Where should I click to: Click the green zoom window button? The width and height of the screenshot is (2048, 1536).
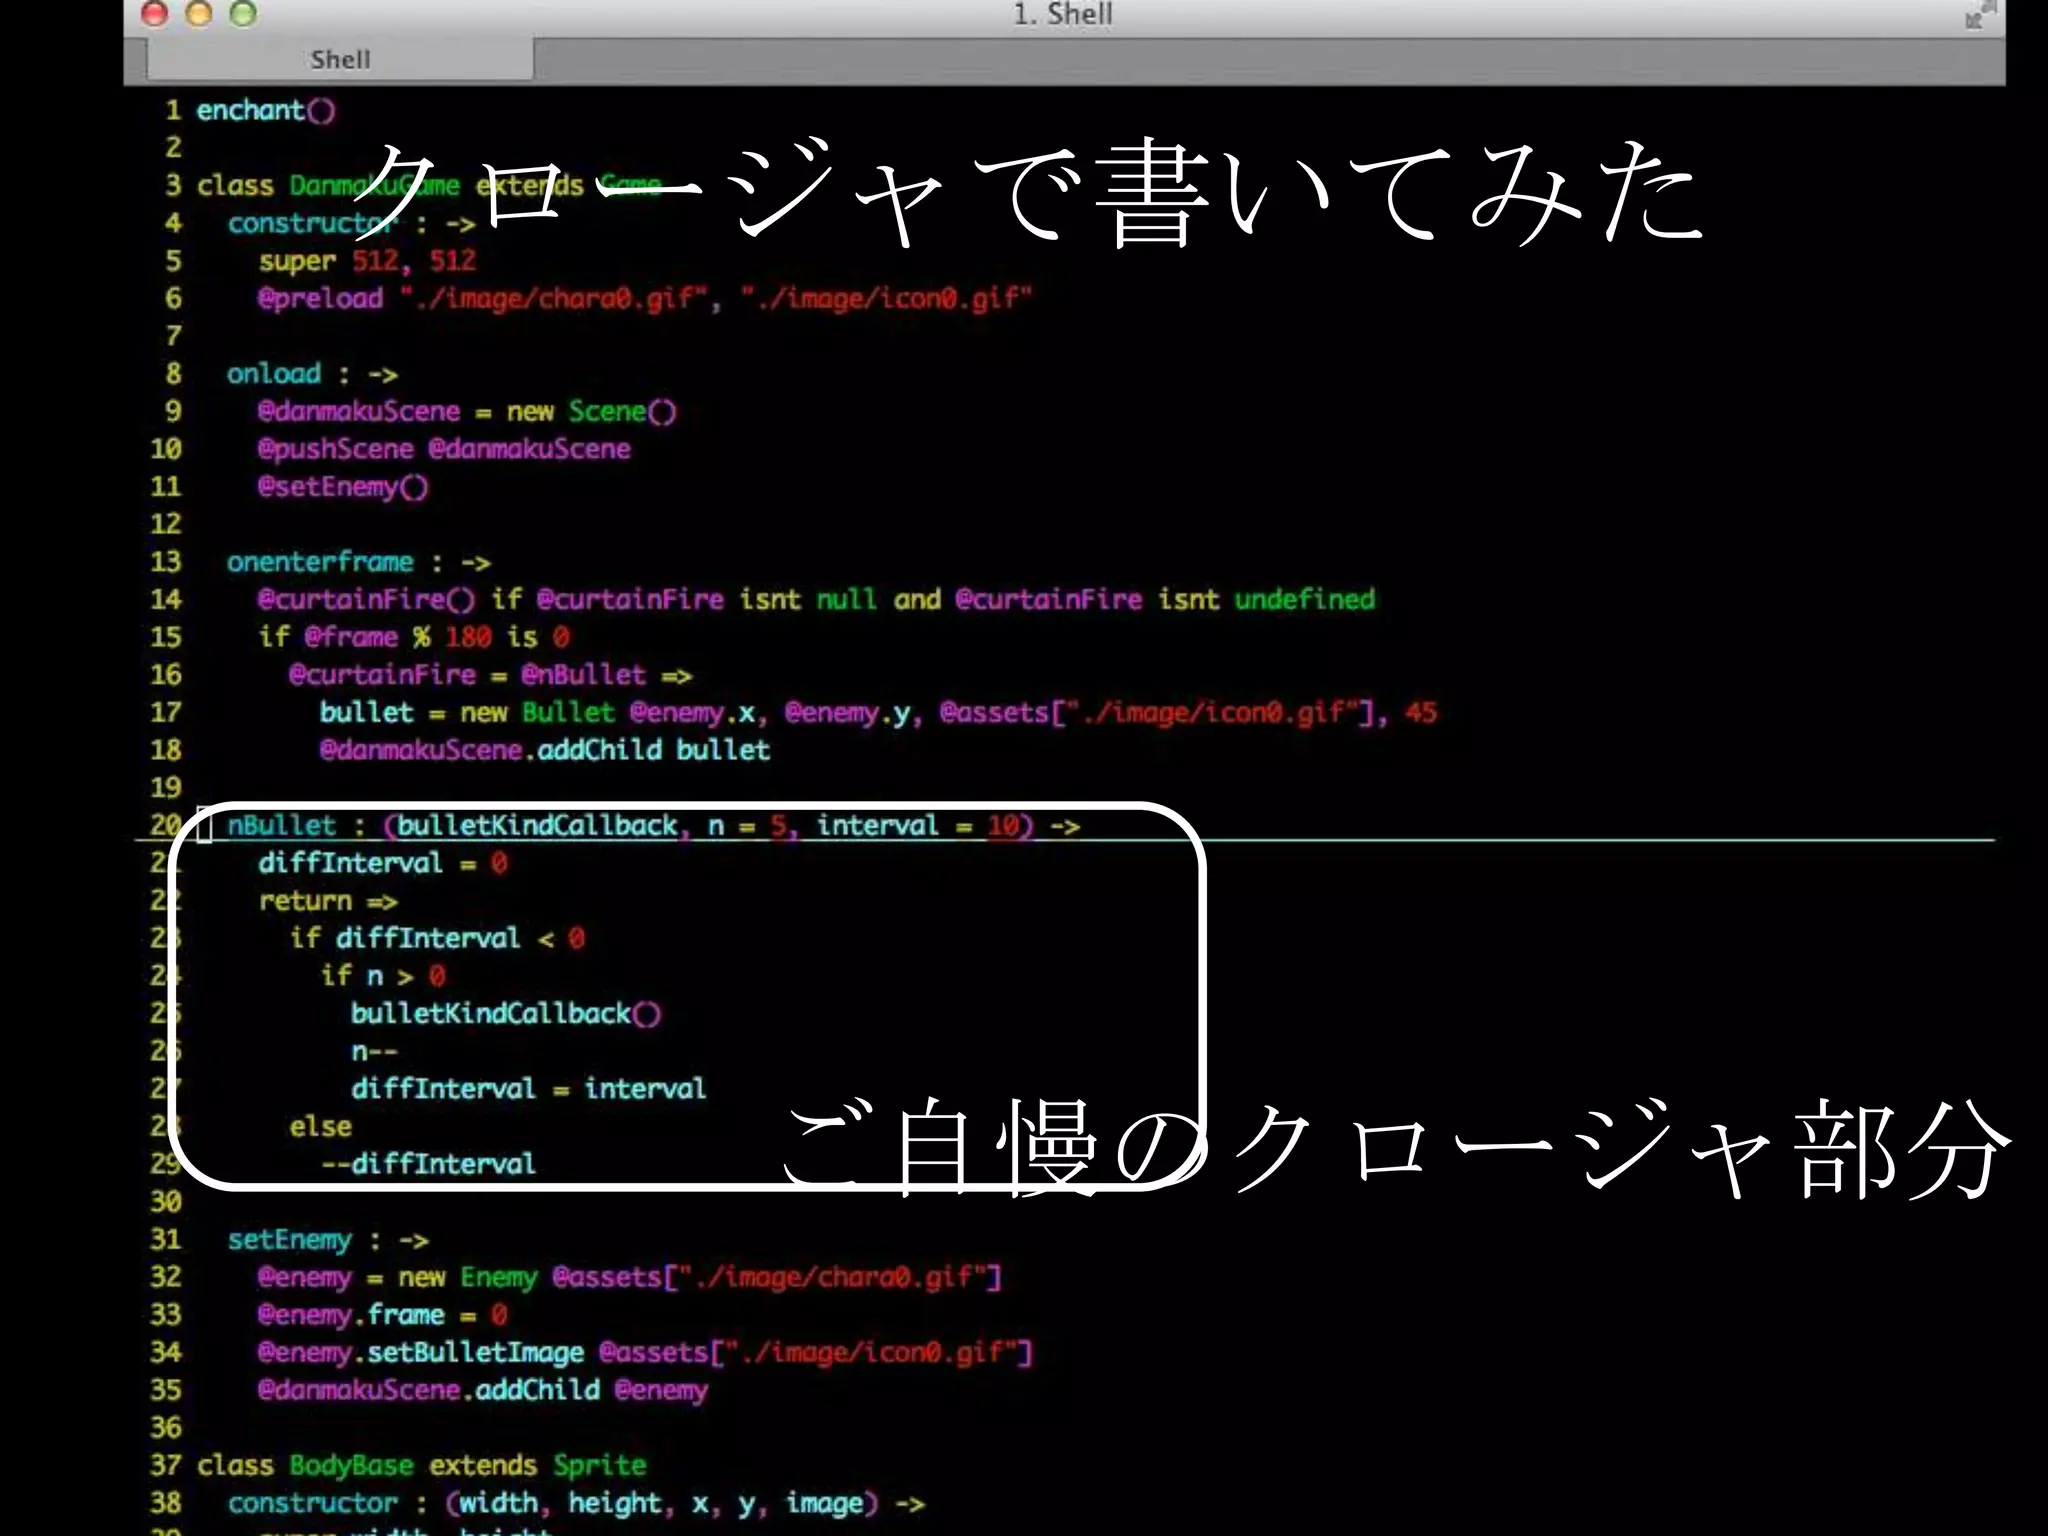243,14
